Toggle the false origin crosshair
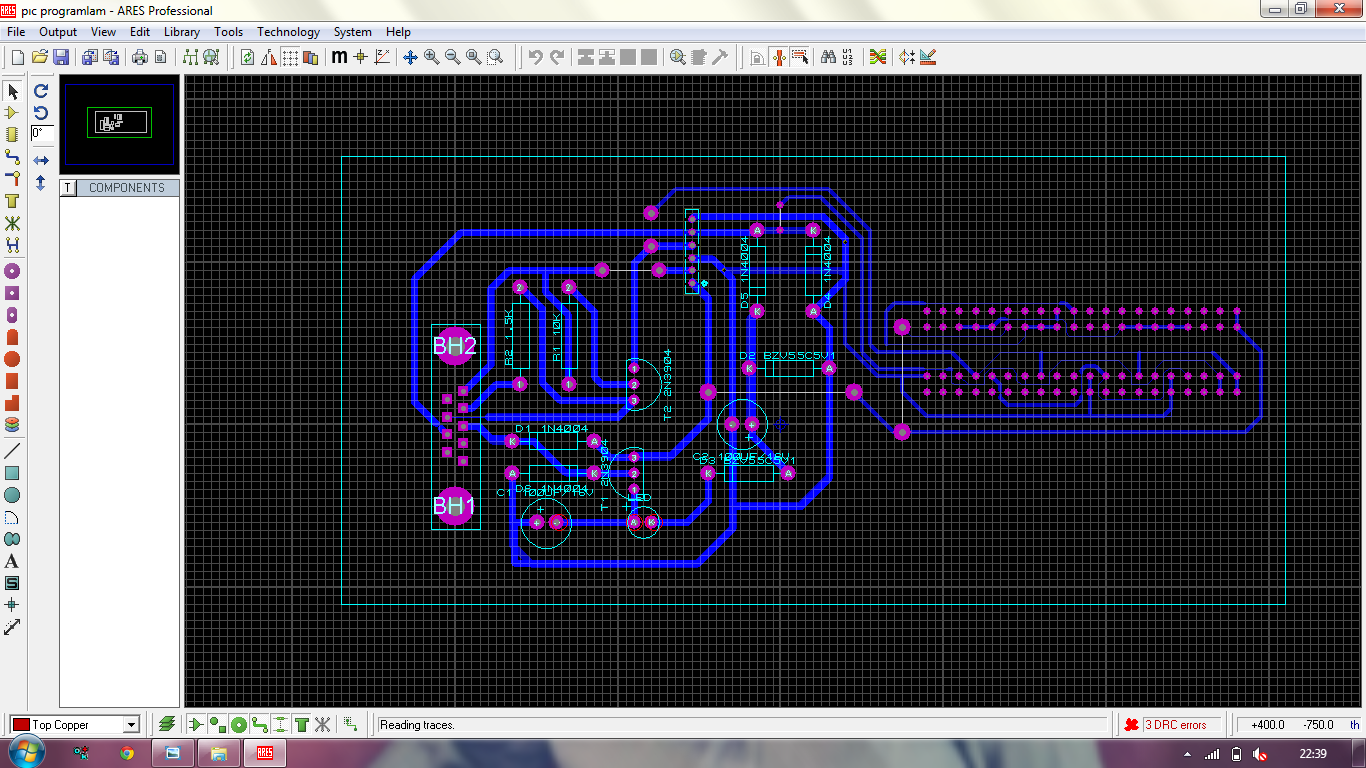The image size is (1366, 768). click(360, 57)
